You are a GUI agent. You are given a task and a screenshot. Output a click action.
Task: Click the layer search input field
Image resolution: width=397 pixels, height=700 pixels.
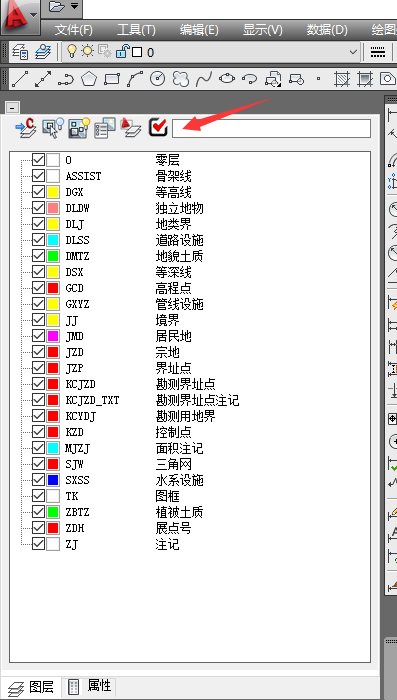pos(272,128)
